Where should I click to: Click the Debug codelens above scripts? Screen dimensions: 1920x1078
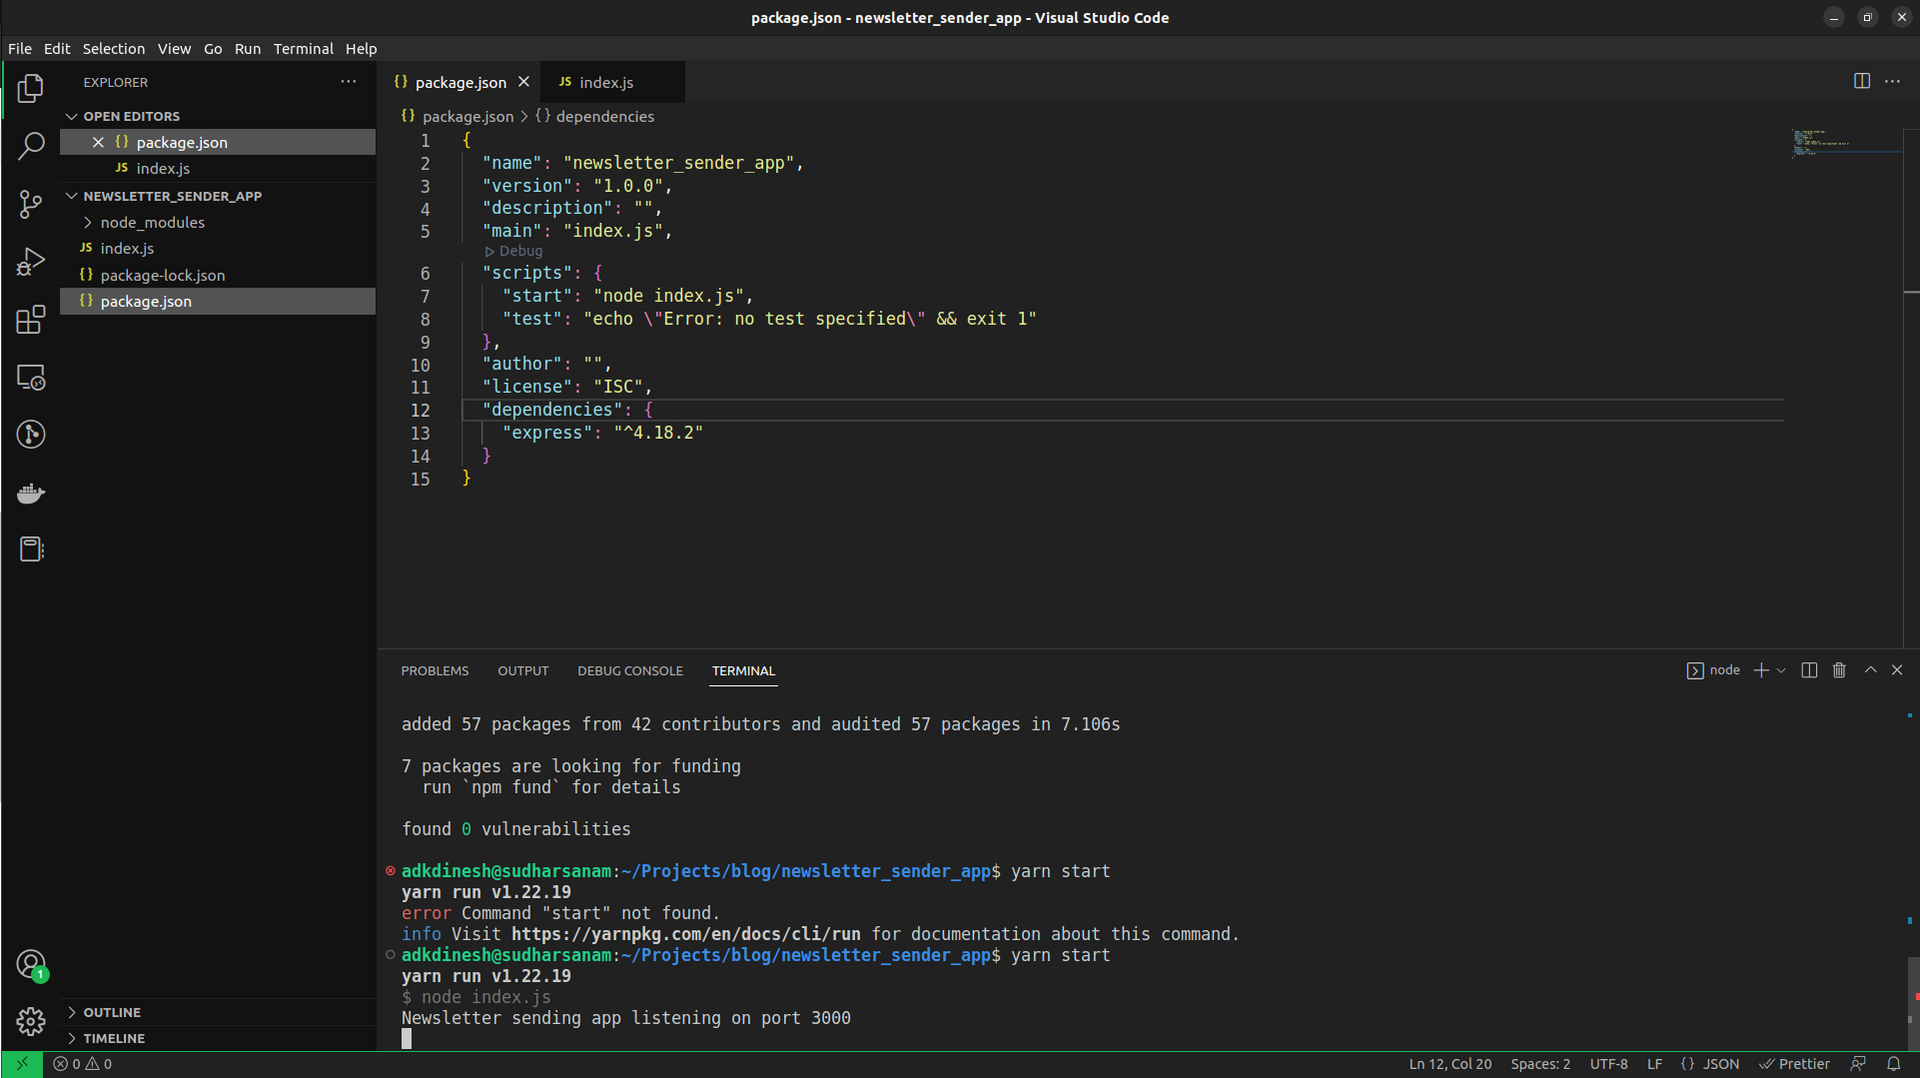pos(513,251)
